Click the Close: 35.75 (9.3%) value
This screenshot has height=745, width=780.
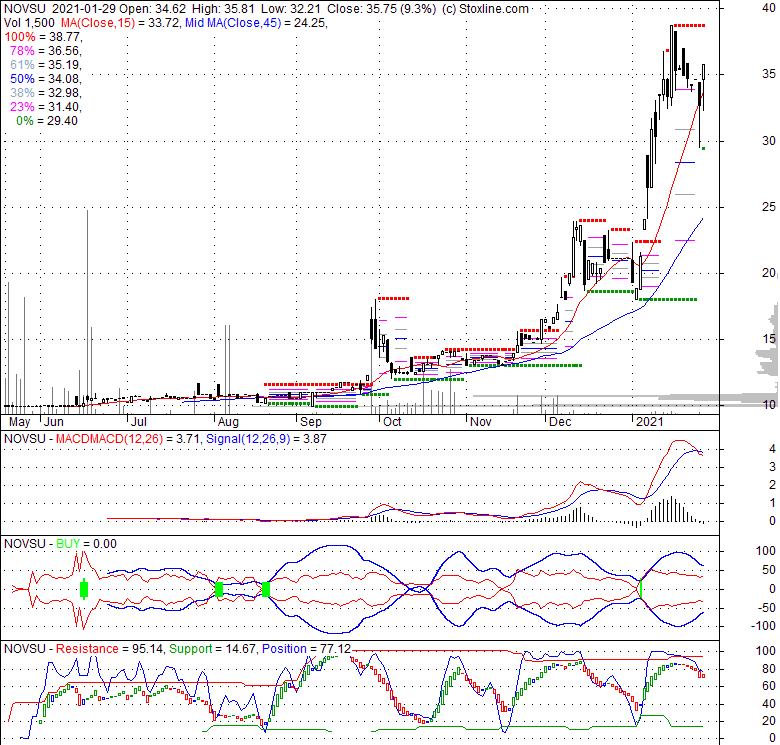(382, 9)
